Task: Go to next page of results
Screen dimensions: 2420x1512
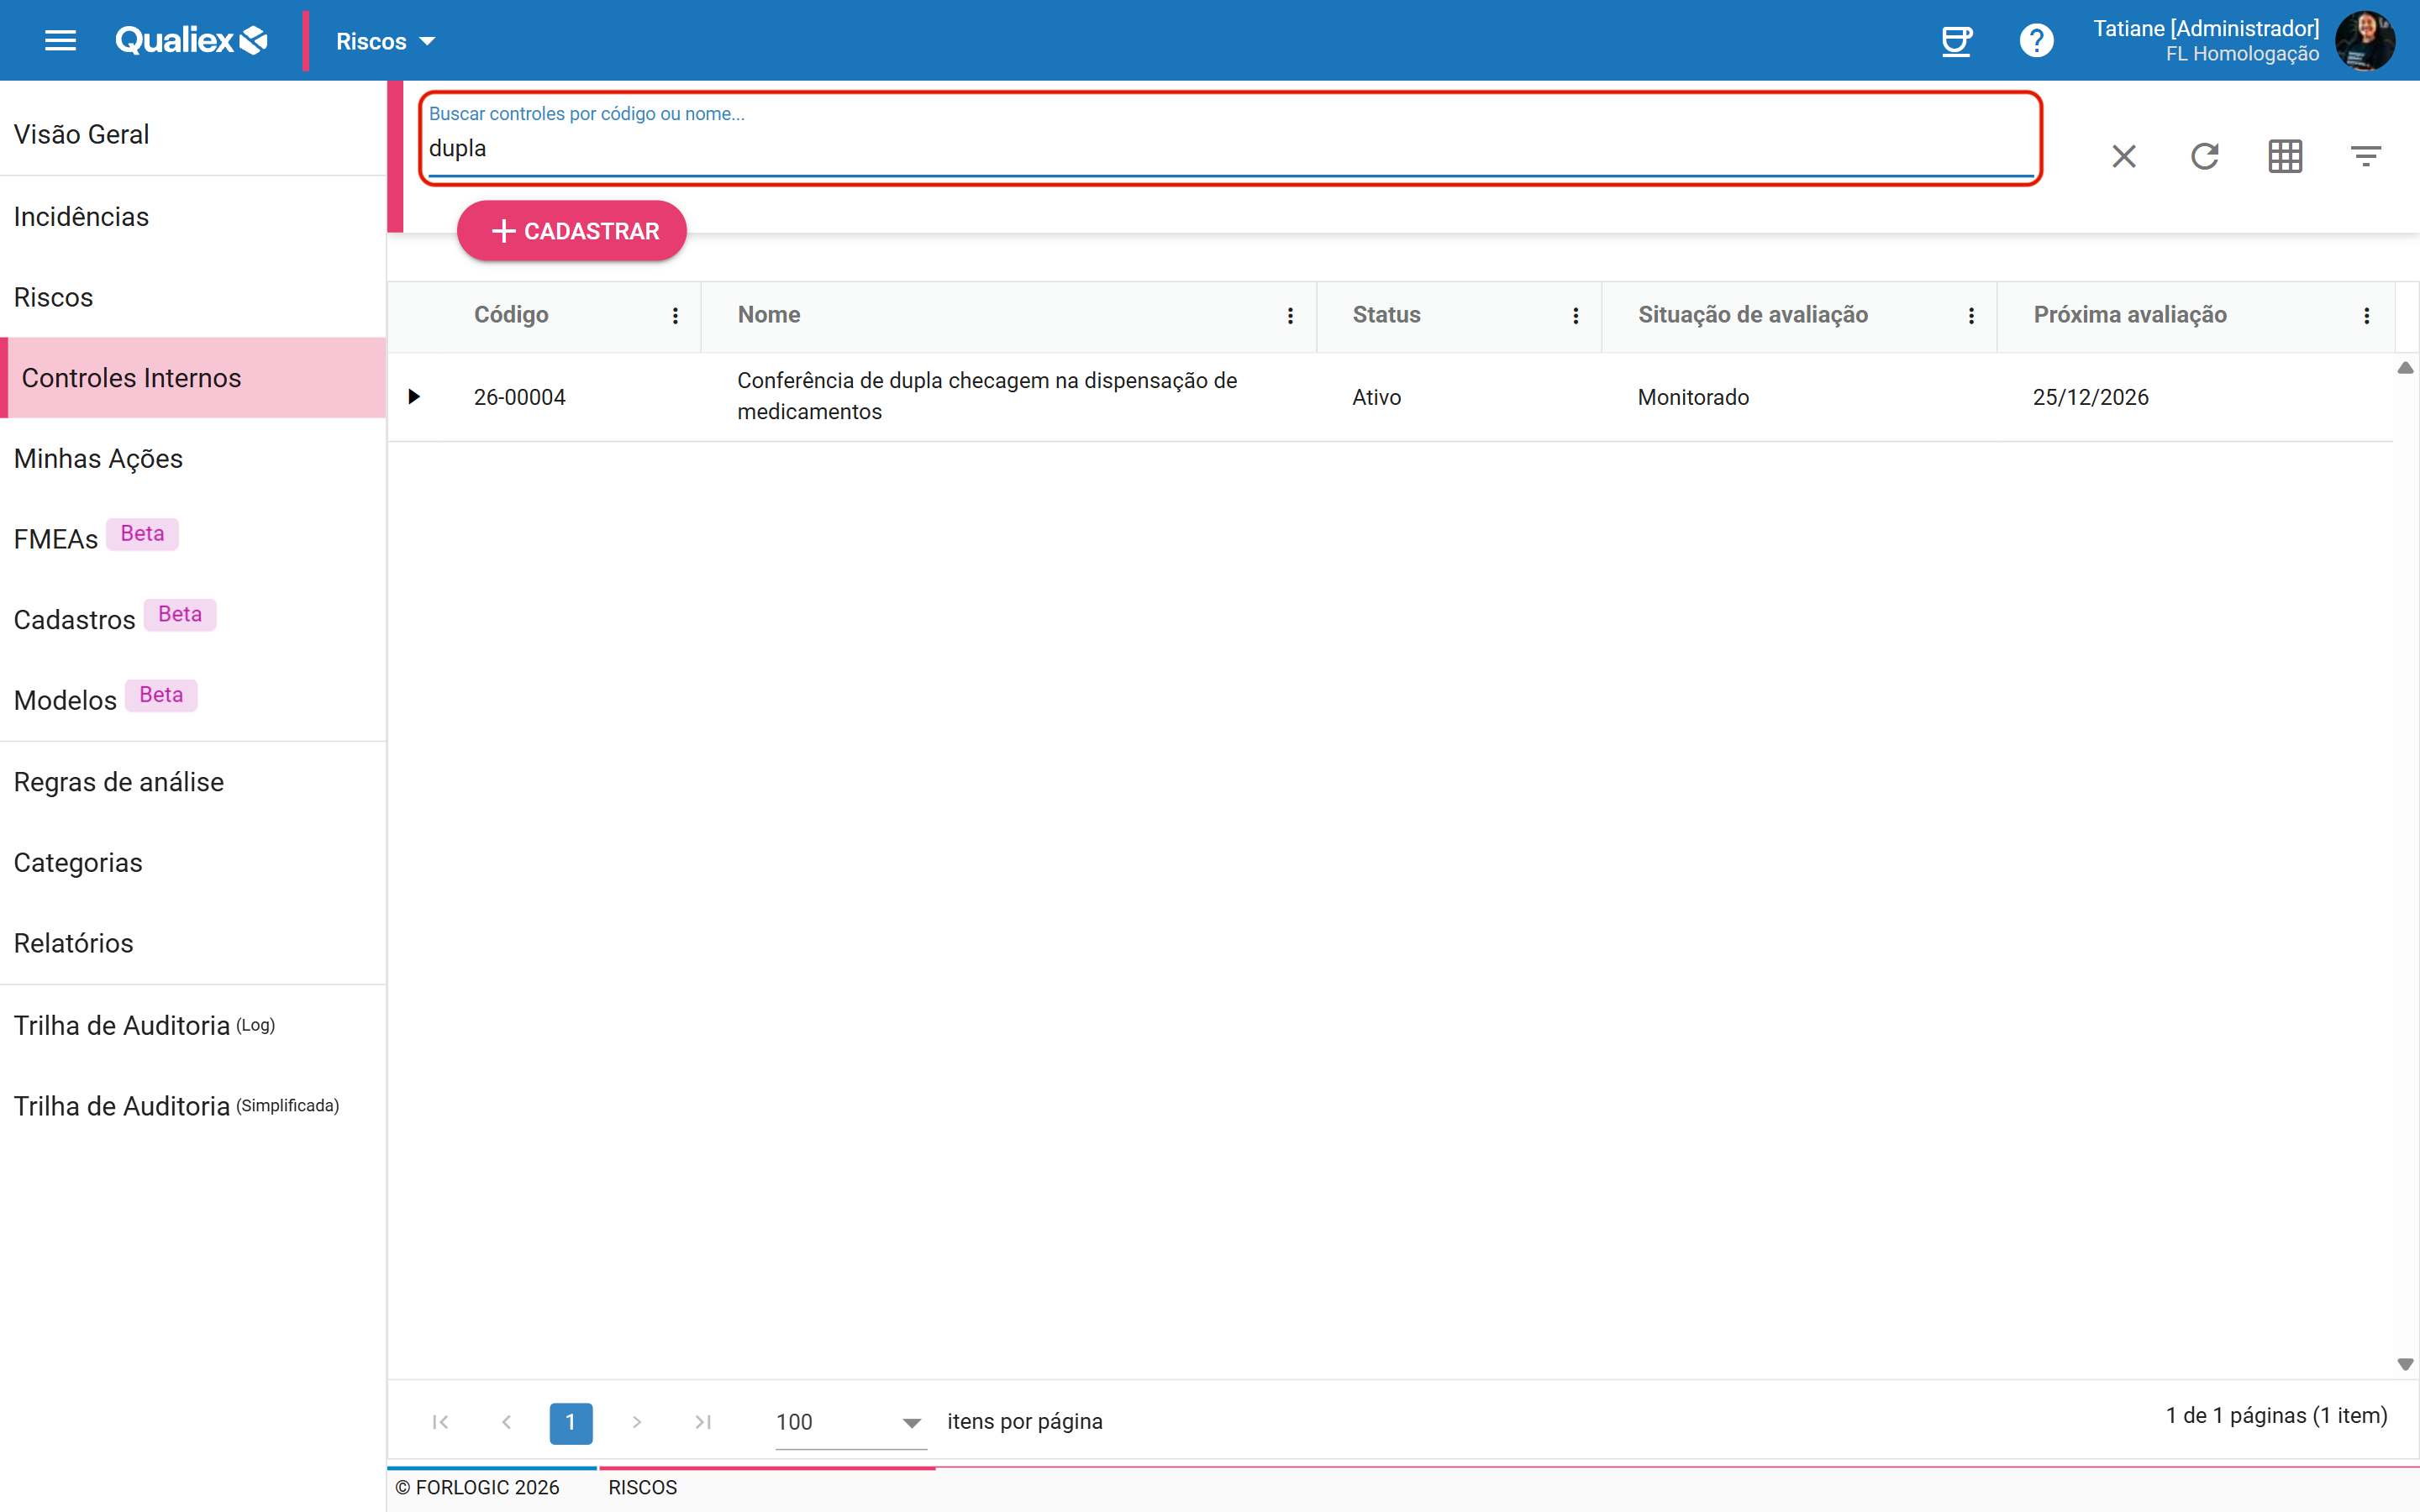Action: click(637, 1422)
